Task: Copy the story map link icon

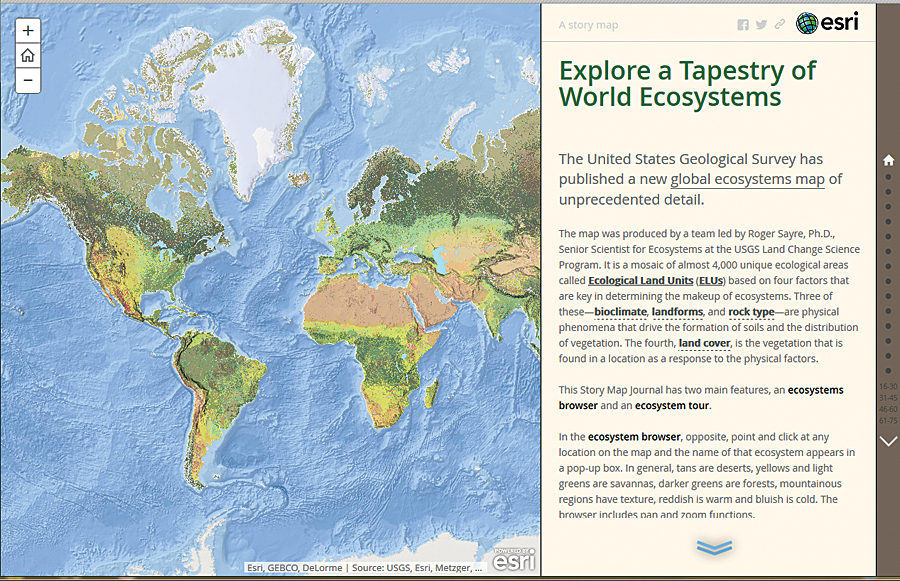Action: click(779, 23)
